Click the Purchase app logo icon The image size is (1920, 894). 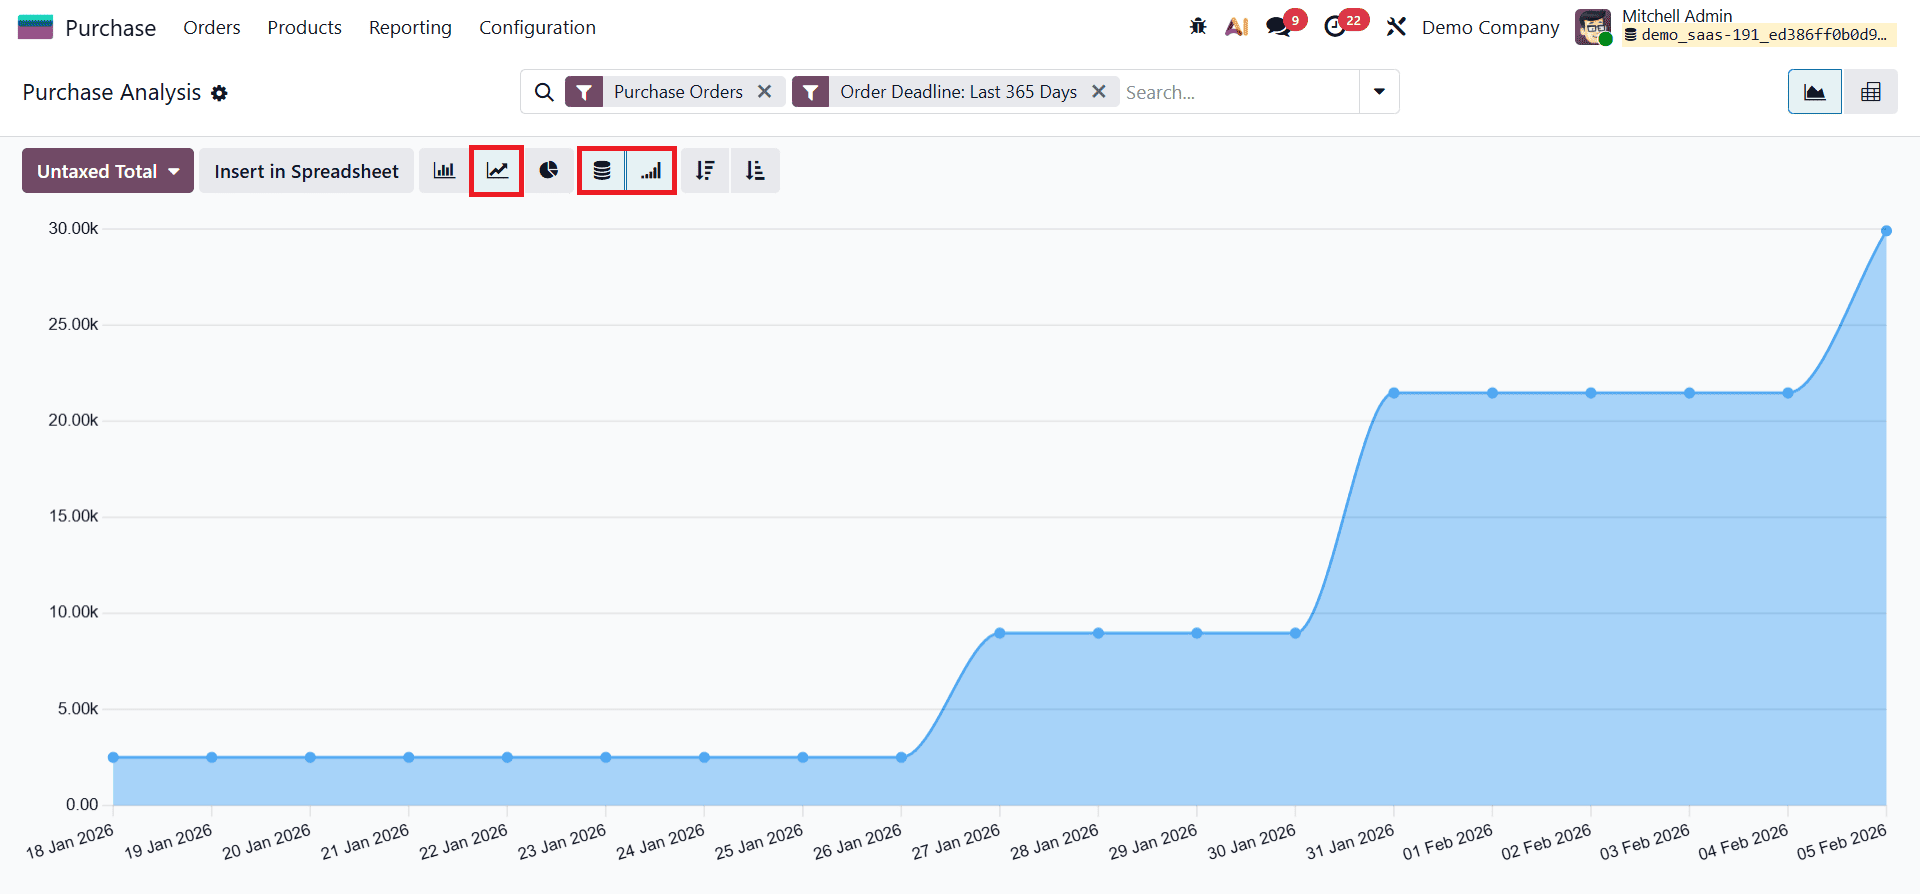[x=35, y=27]
